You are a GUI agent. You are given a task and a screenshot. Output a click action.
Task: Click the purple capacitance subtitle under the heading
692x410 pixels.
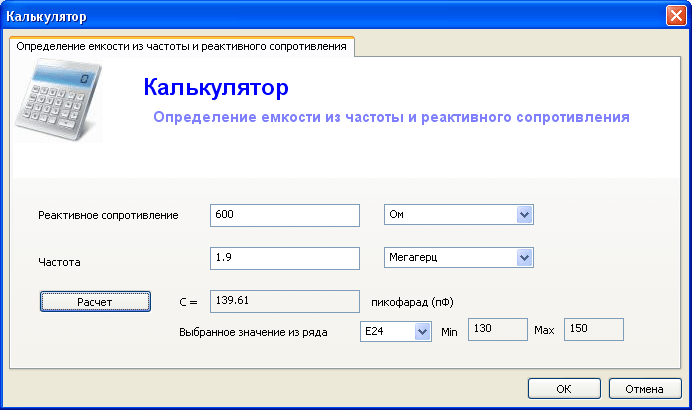pyautogui.click(x=391, y=117)
